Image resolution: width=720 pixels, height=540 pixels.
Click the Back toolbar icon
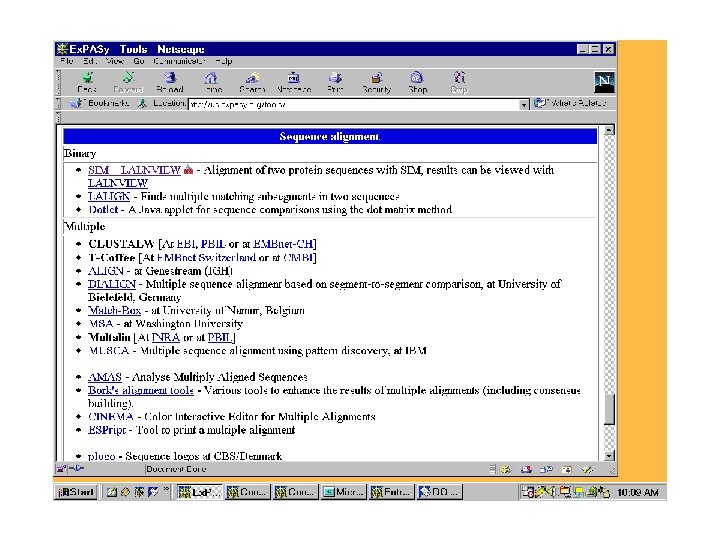tap(87, 82)
